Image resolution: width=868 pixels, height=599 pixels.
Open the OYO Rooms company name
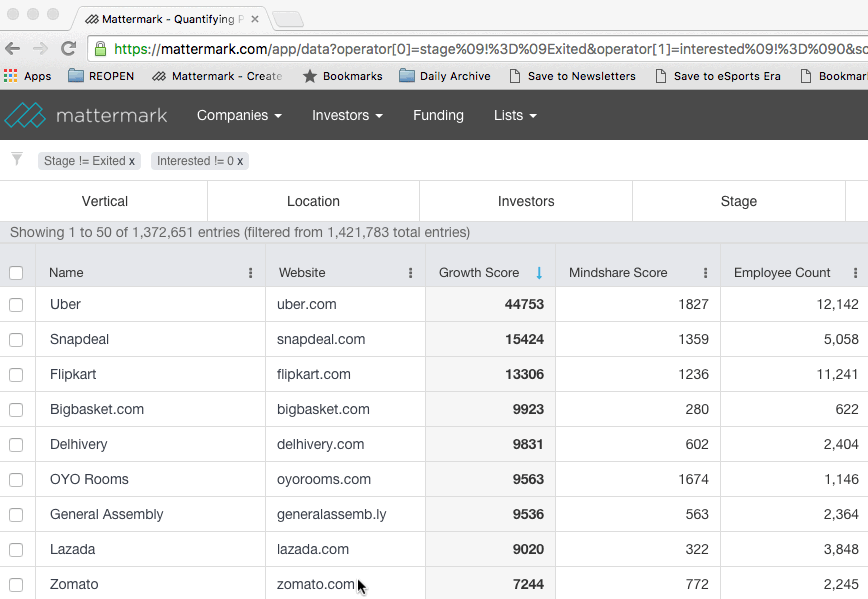click(89, 479)
